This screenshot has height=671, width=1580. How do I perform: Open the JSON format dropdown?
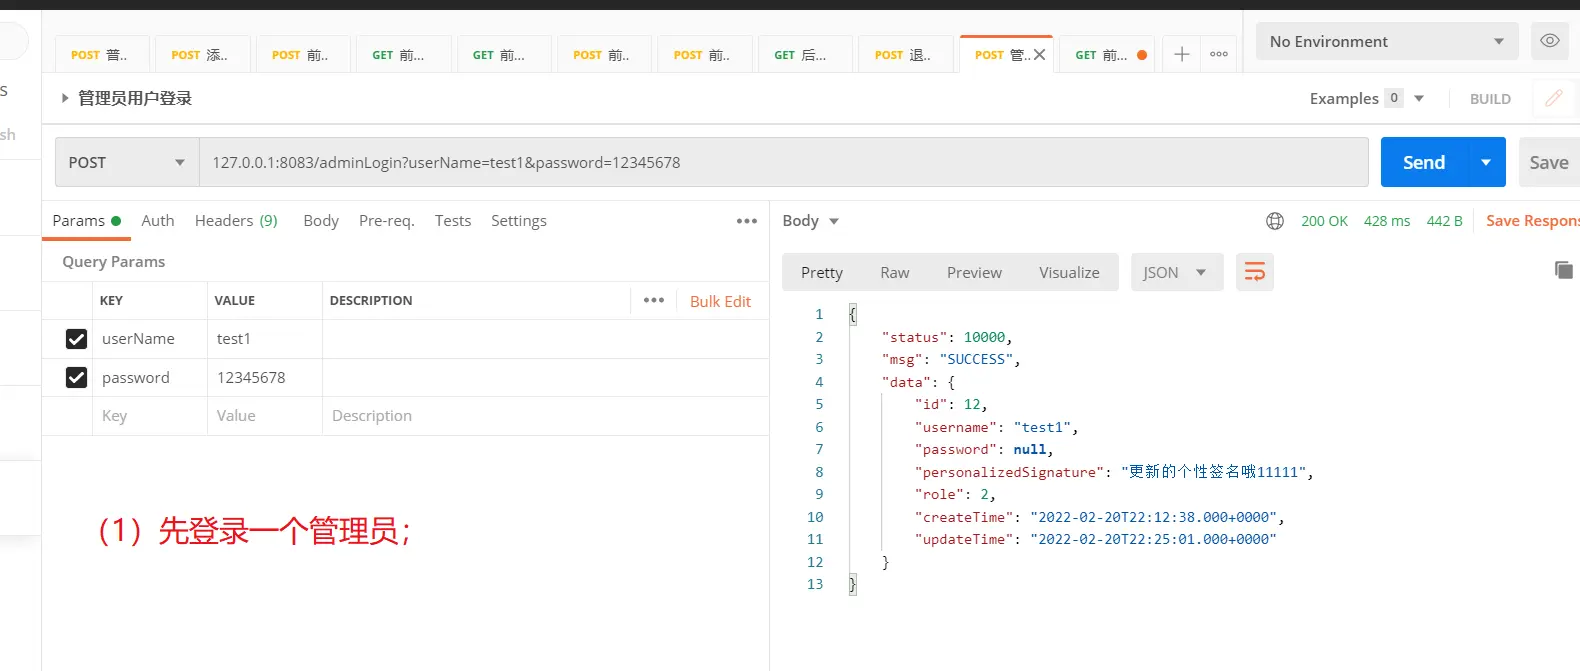click(x=1175, y=272)
